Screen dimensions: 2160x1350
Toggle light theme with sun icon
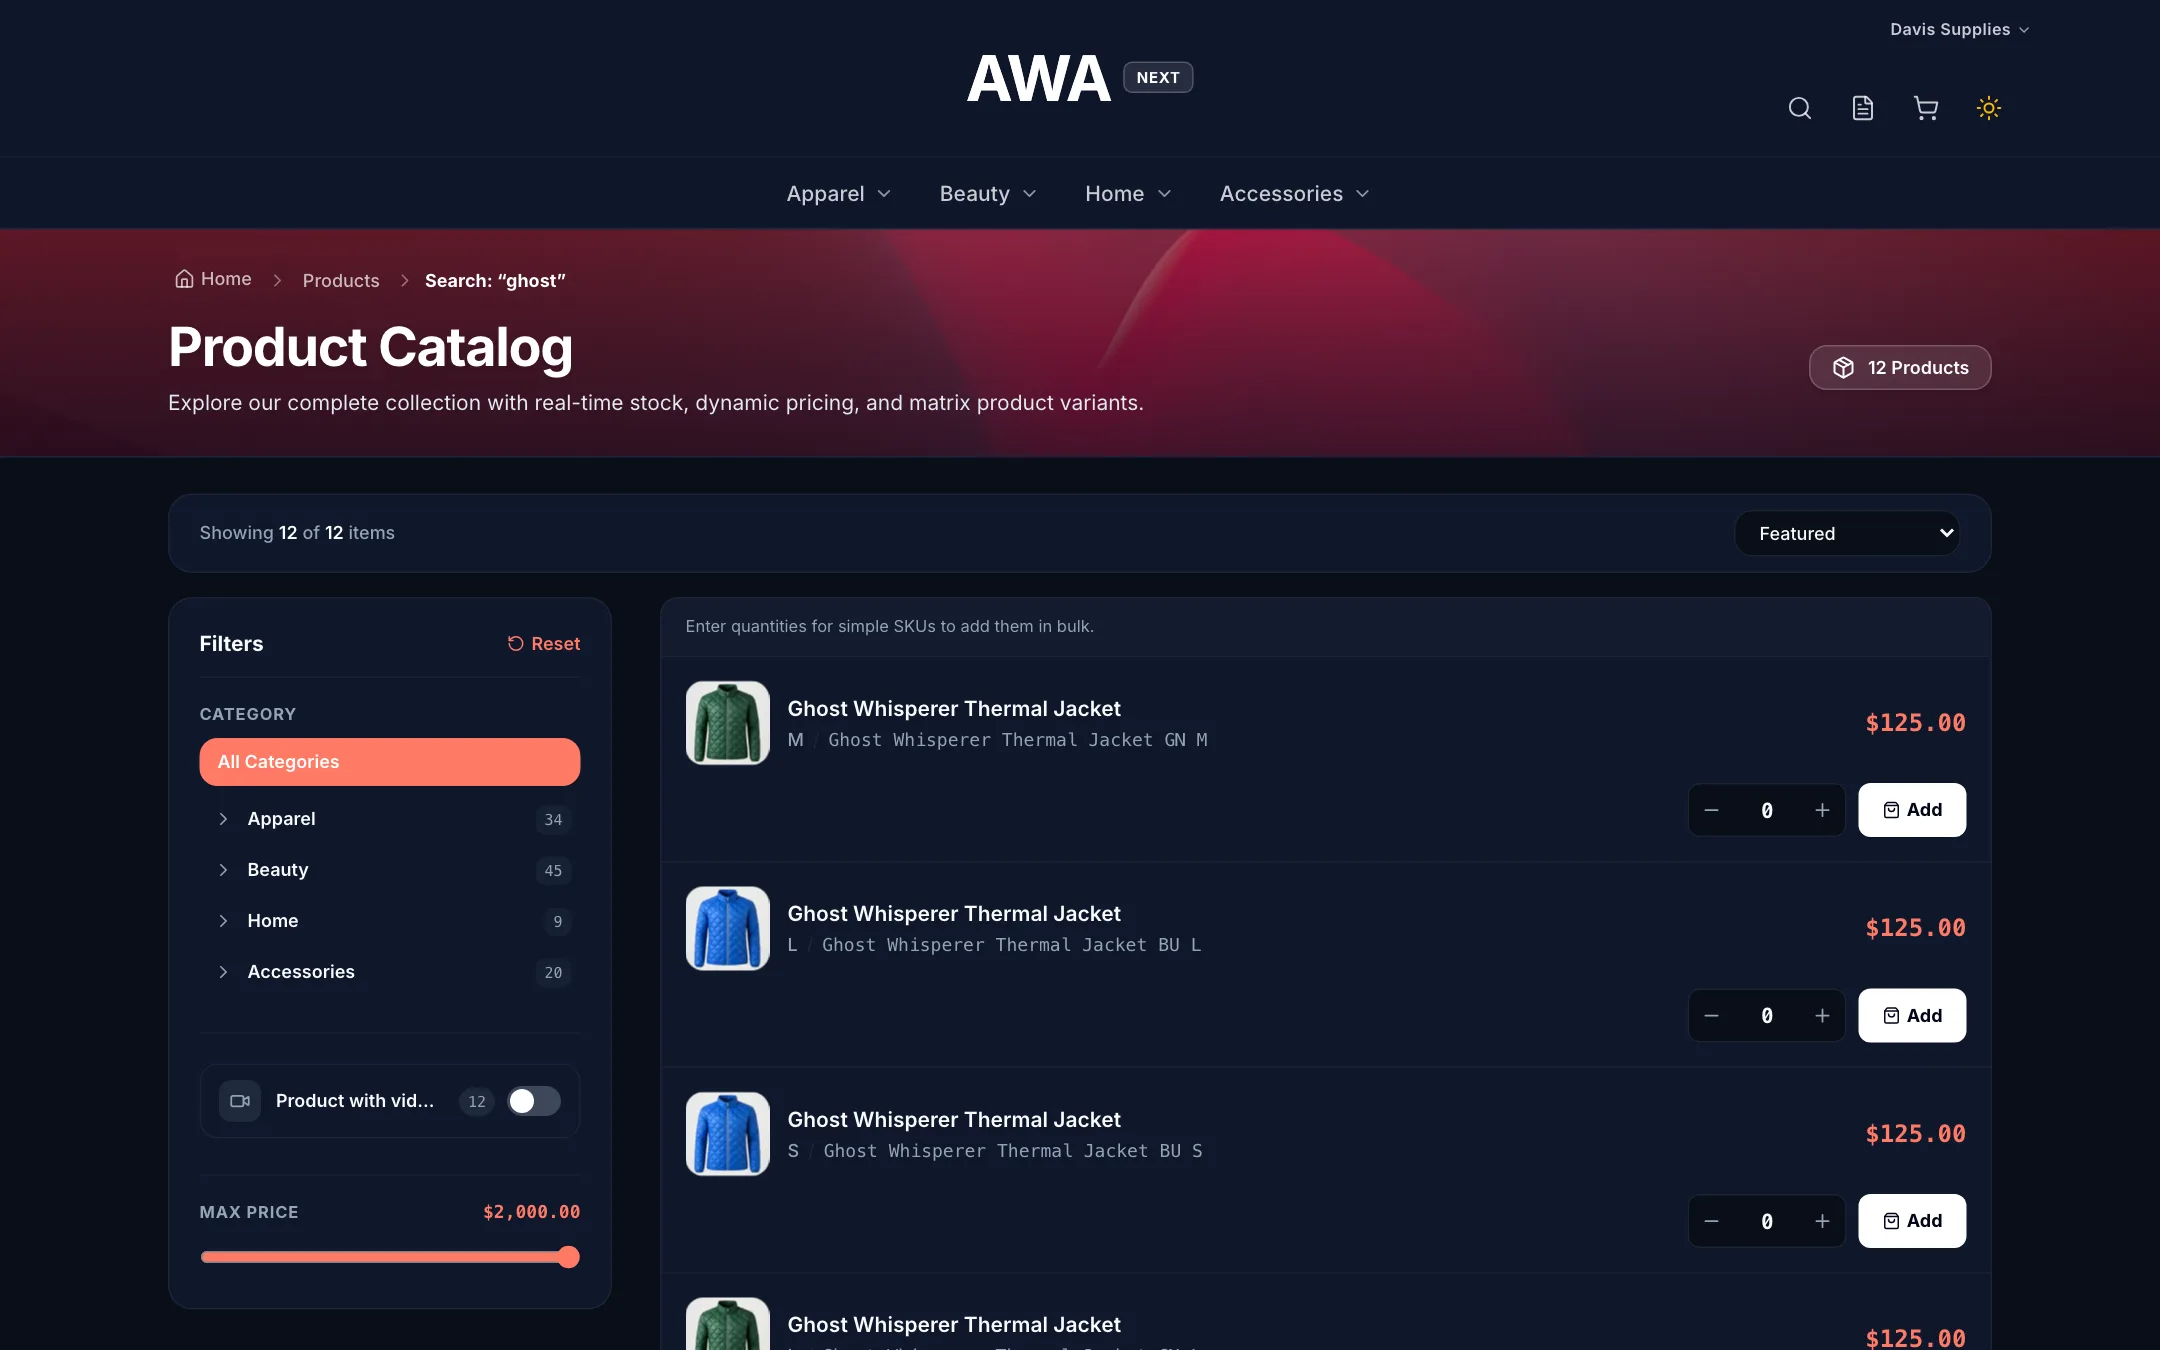pos(1988,108)
